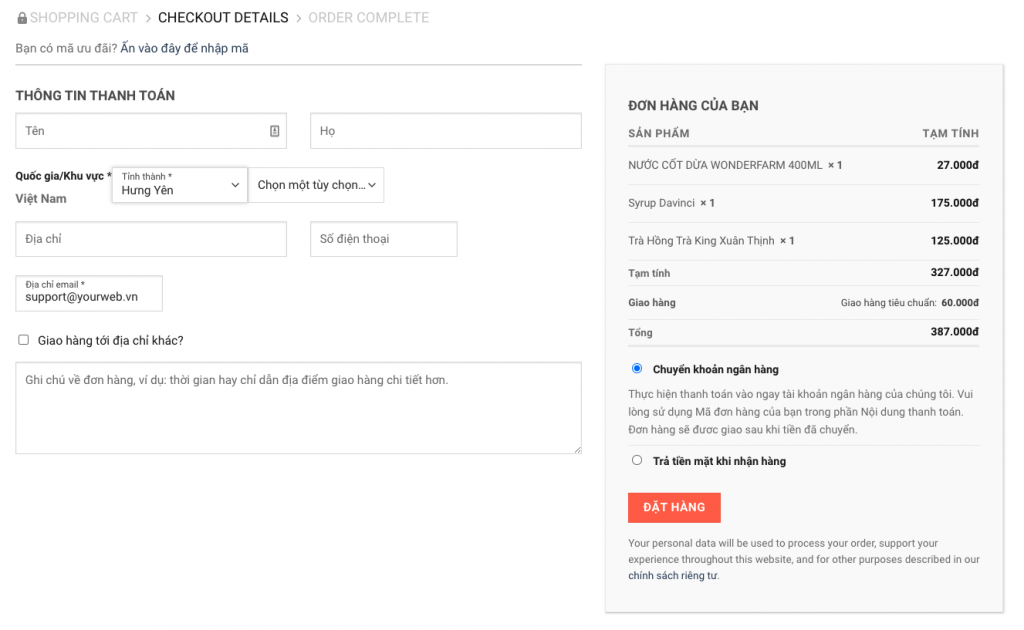
Task: Focus the Họ input field
Action: [445, 131]
